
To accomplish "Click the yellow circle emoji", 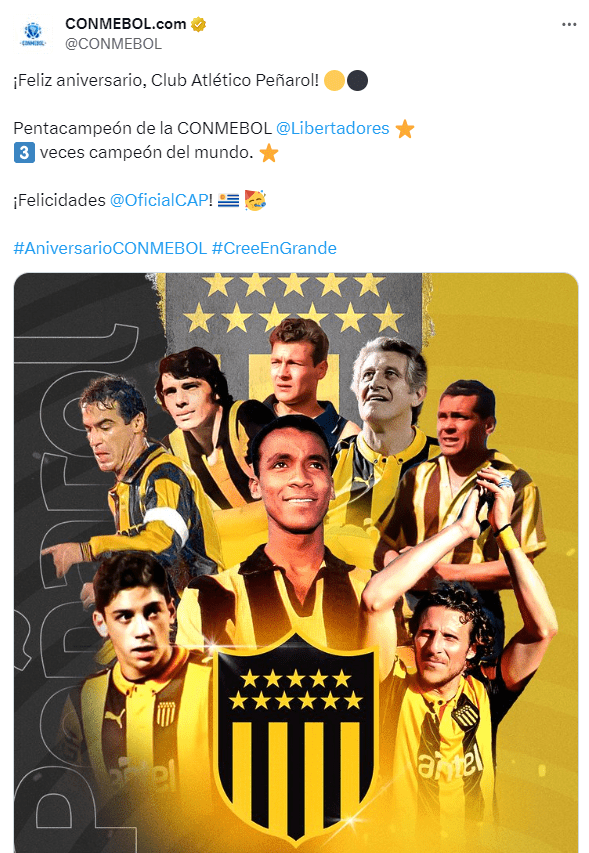I will click(334, 81).
